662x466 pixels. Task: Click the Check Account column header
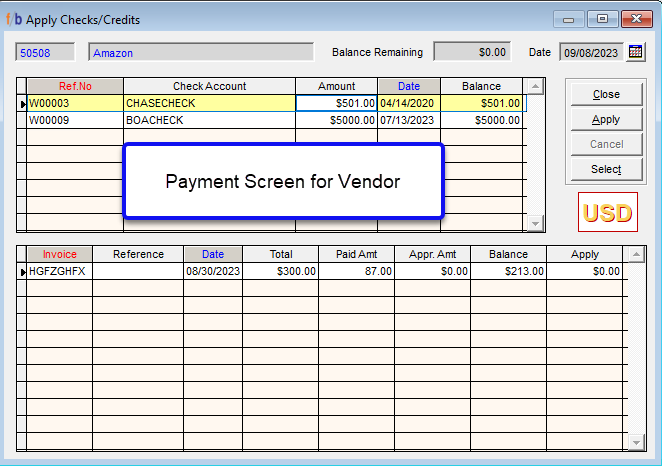pyautogui.click(x=209, y=86)
